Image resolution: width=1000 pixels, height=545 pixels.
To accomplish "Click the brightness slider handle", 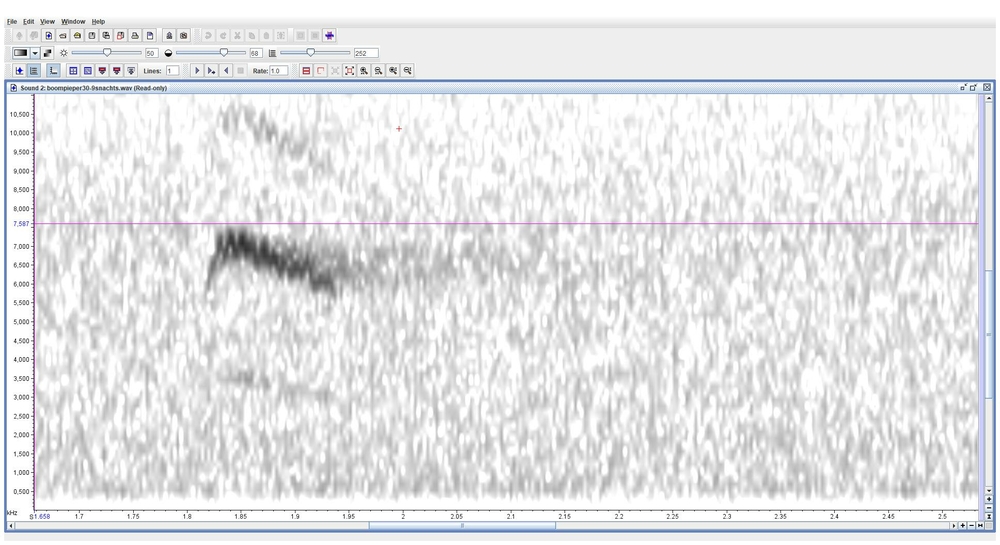I will 107,53.
